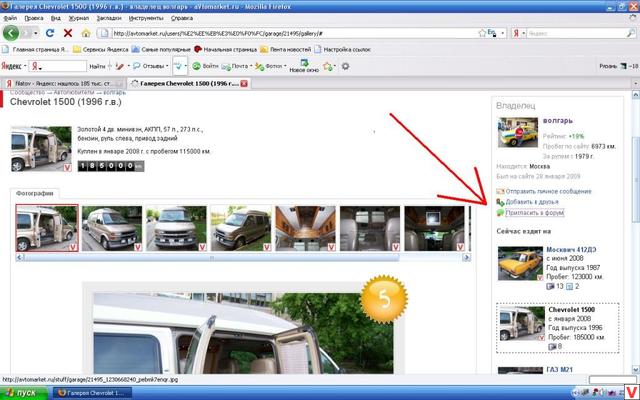Select the Фотографии tab
Screen dimensions: 640x400
tap(35, 193)
